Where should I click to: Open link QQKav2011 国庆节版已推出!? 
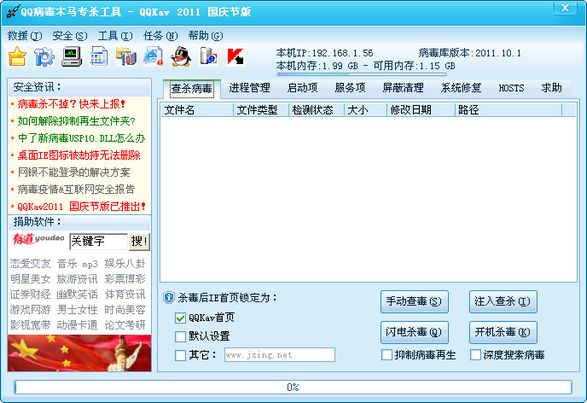(81, 206)
